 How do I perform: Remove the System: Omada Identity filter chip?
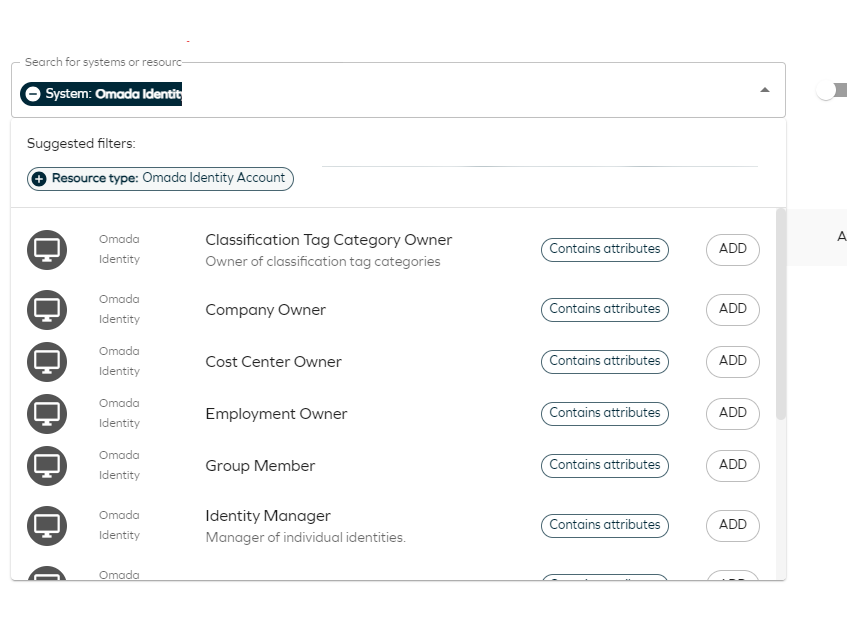pyautogui.click(x=33, y=94)
